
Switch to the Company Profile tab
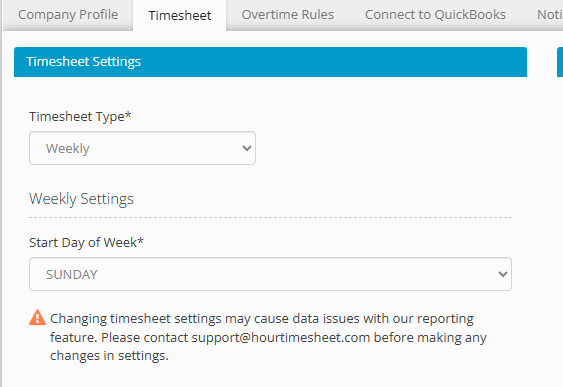coord(68,15)
